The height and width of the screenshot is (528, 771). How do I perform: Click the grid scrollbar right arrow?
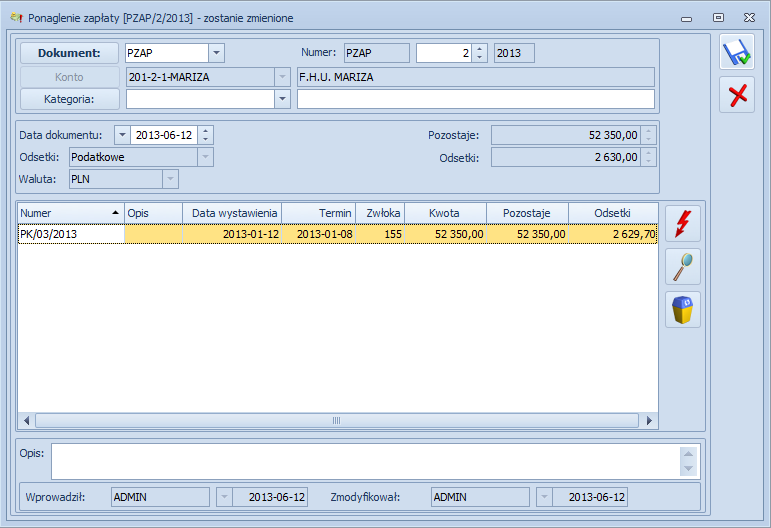tap(649, 420)
